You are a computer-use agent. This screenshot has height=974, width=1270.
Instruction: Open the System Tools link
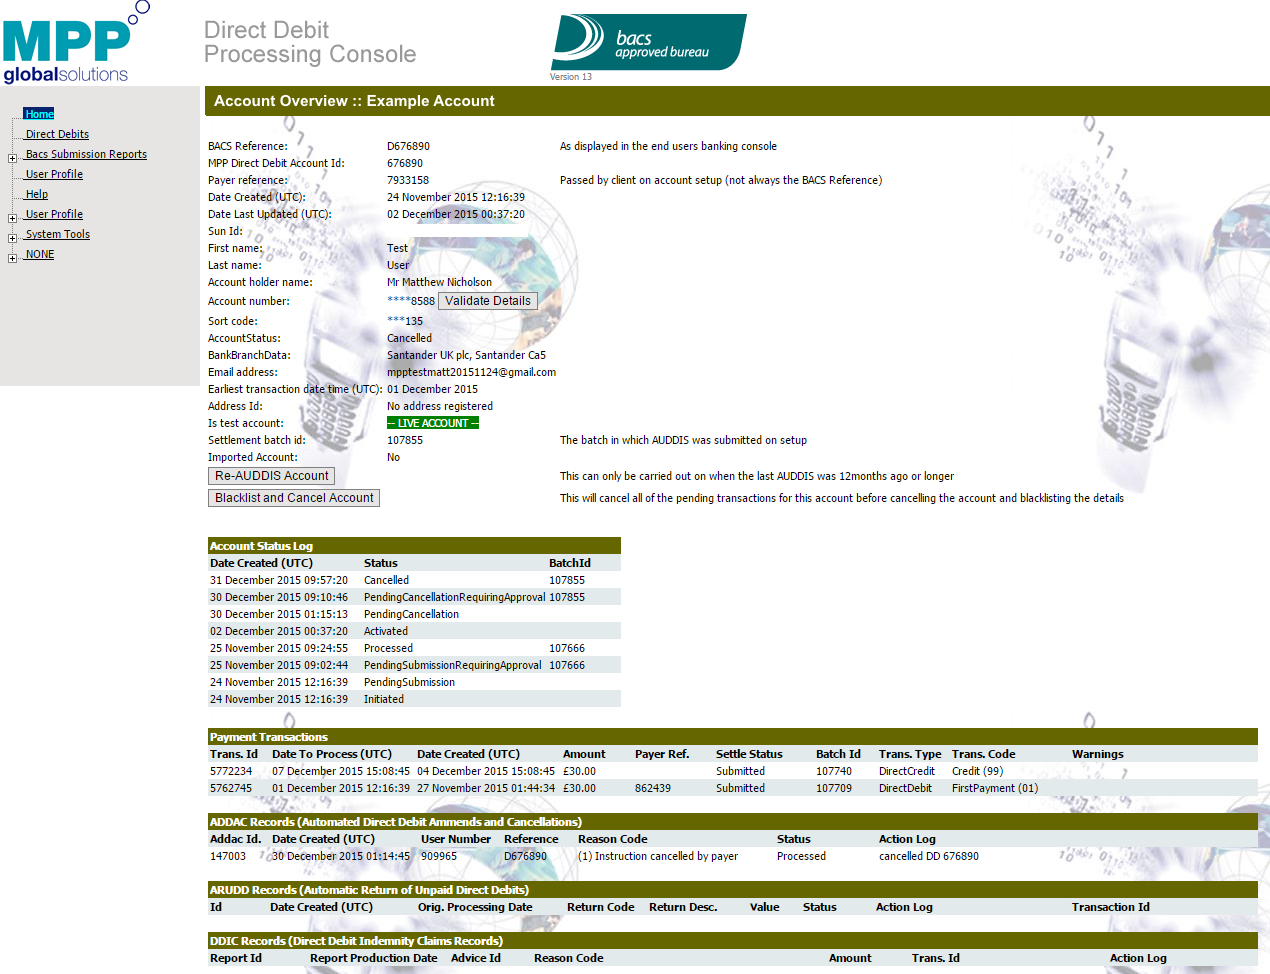[58, 234]
